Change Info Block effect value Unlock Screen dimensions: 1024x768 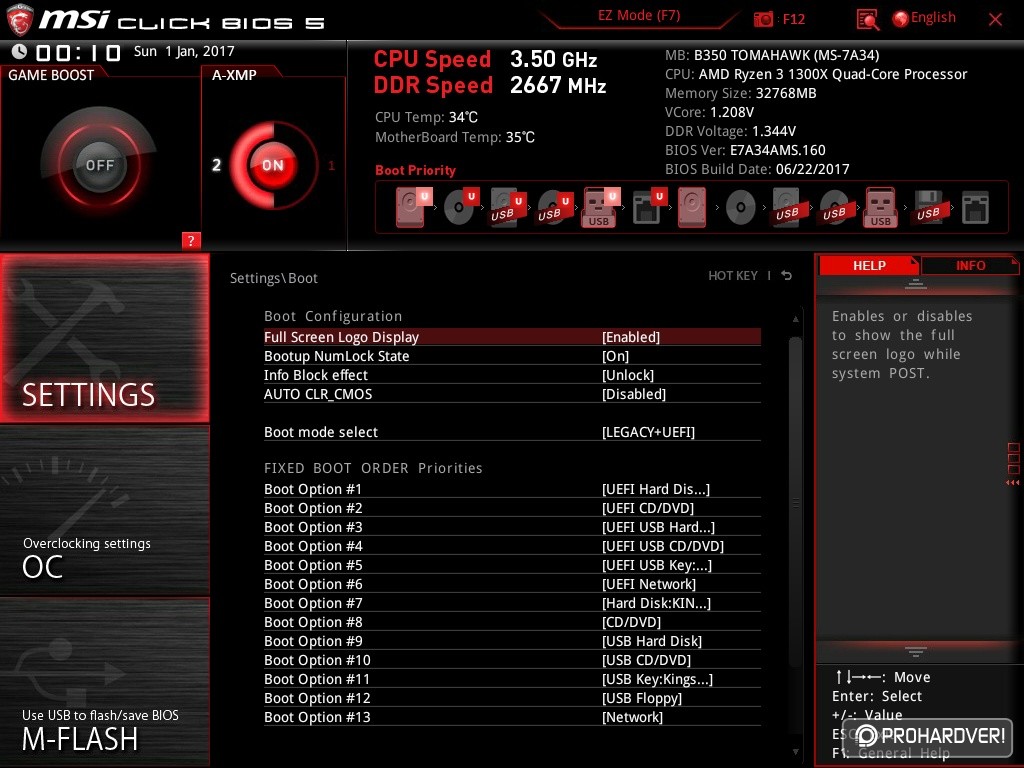click(x=628, y=375)
